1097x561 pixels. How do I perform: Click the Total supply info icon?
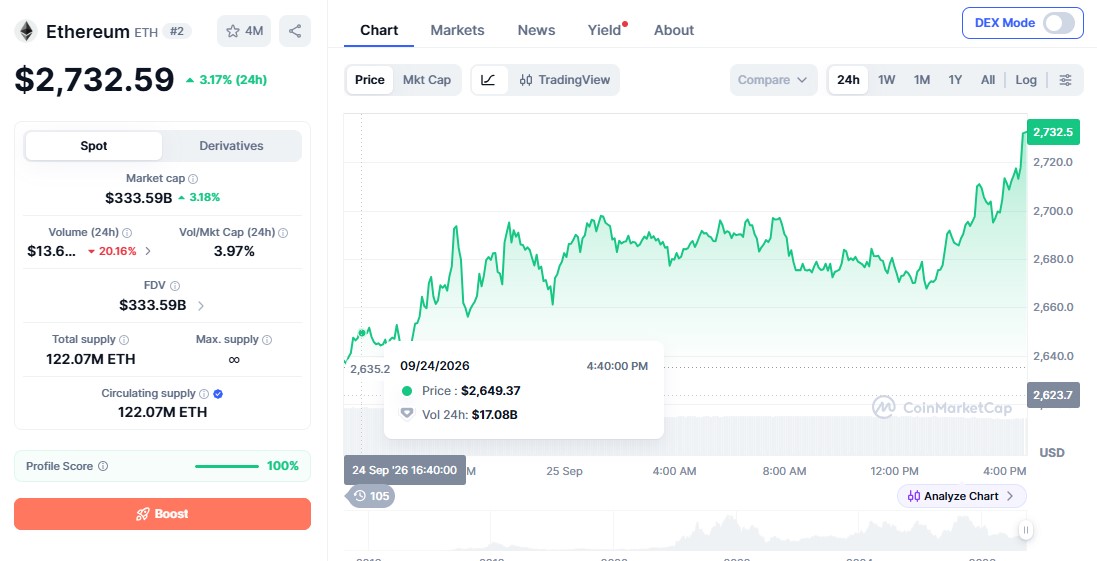(124, 340)
